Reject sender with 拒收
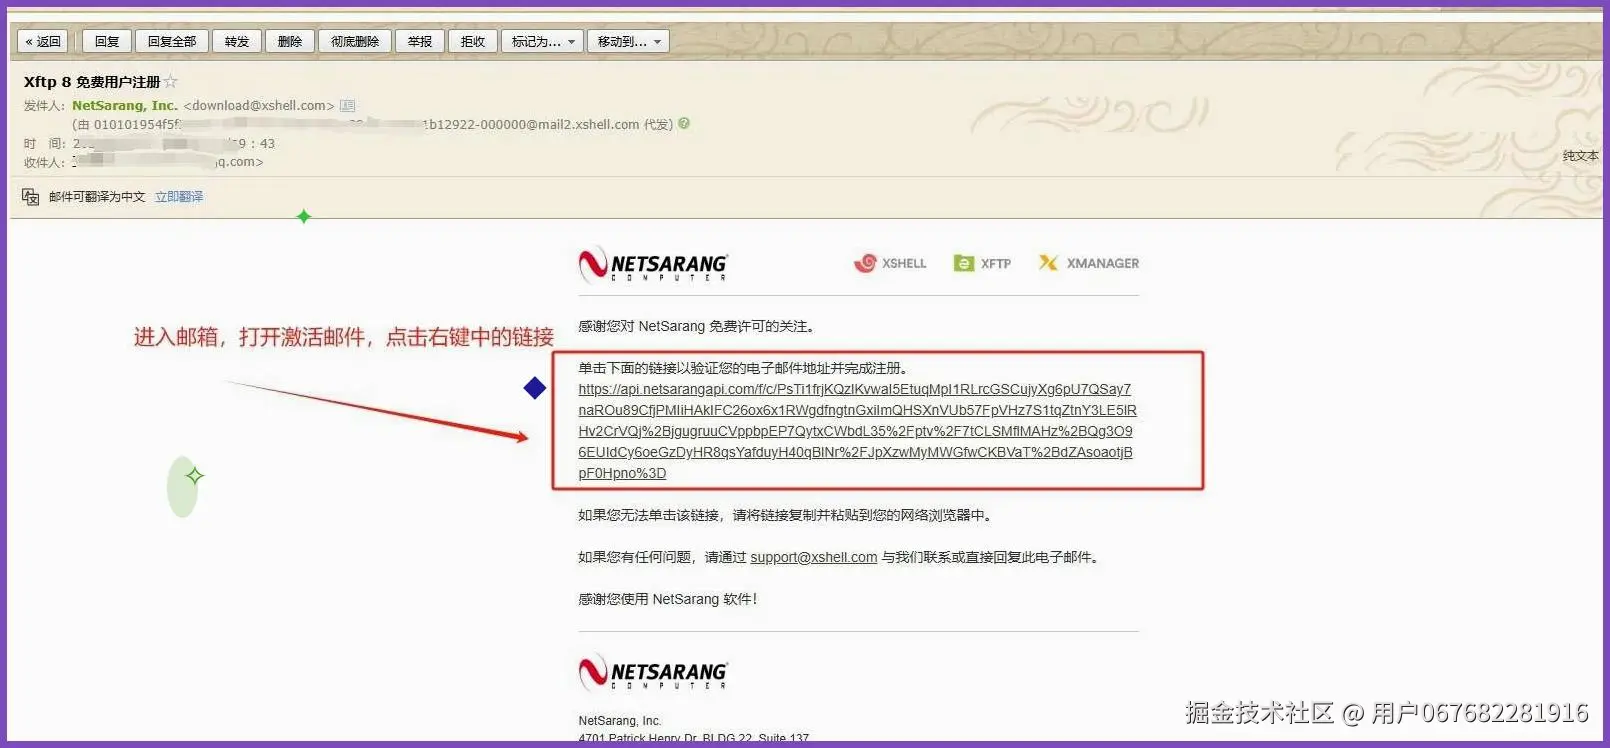Screen dimensions: 1610x748 coord(473,41)
